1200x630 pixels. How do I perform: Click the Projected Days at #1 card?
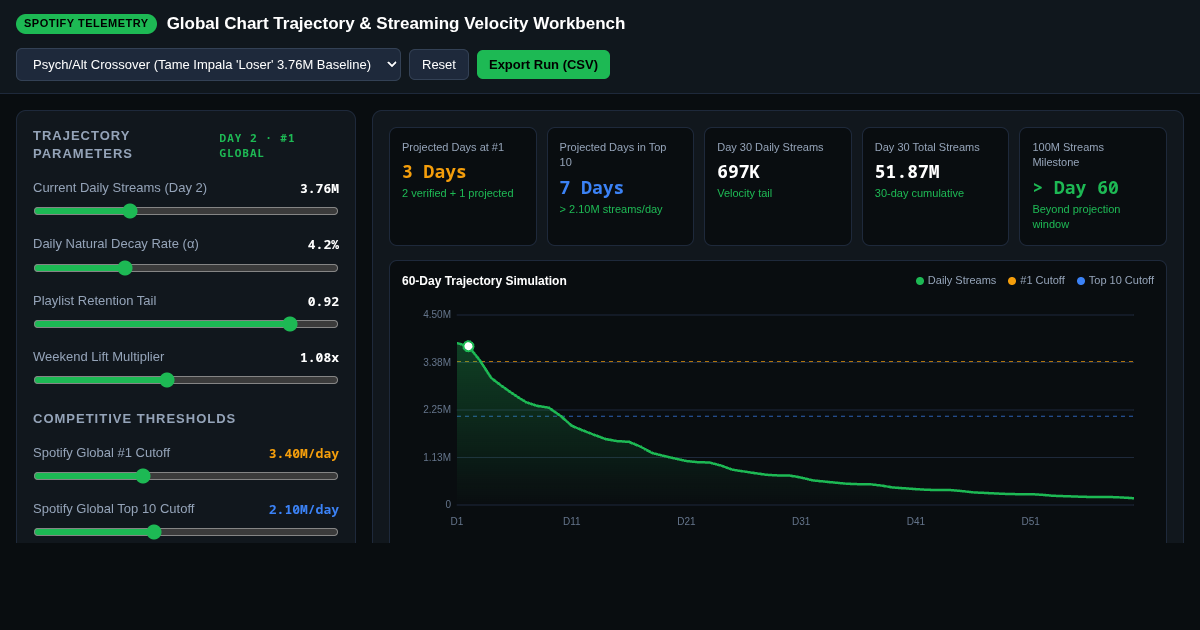coord(463,186)
